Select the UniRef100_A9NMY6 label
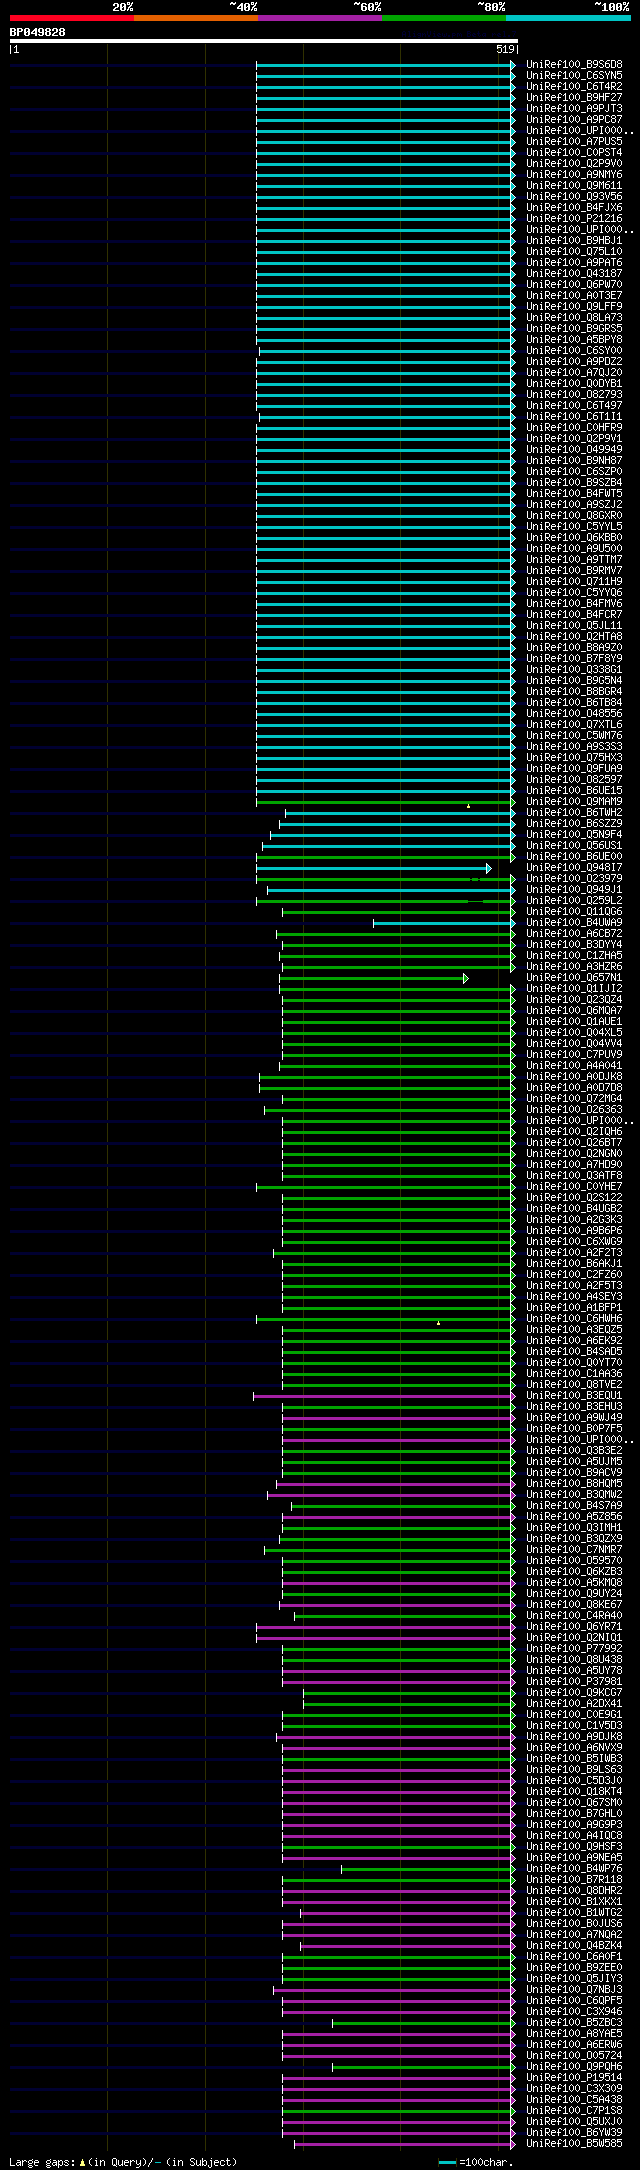The height and width of the screenshot is (2170, 640). click(x=574, y=174)
